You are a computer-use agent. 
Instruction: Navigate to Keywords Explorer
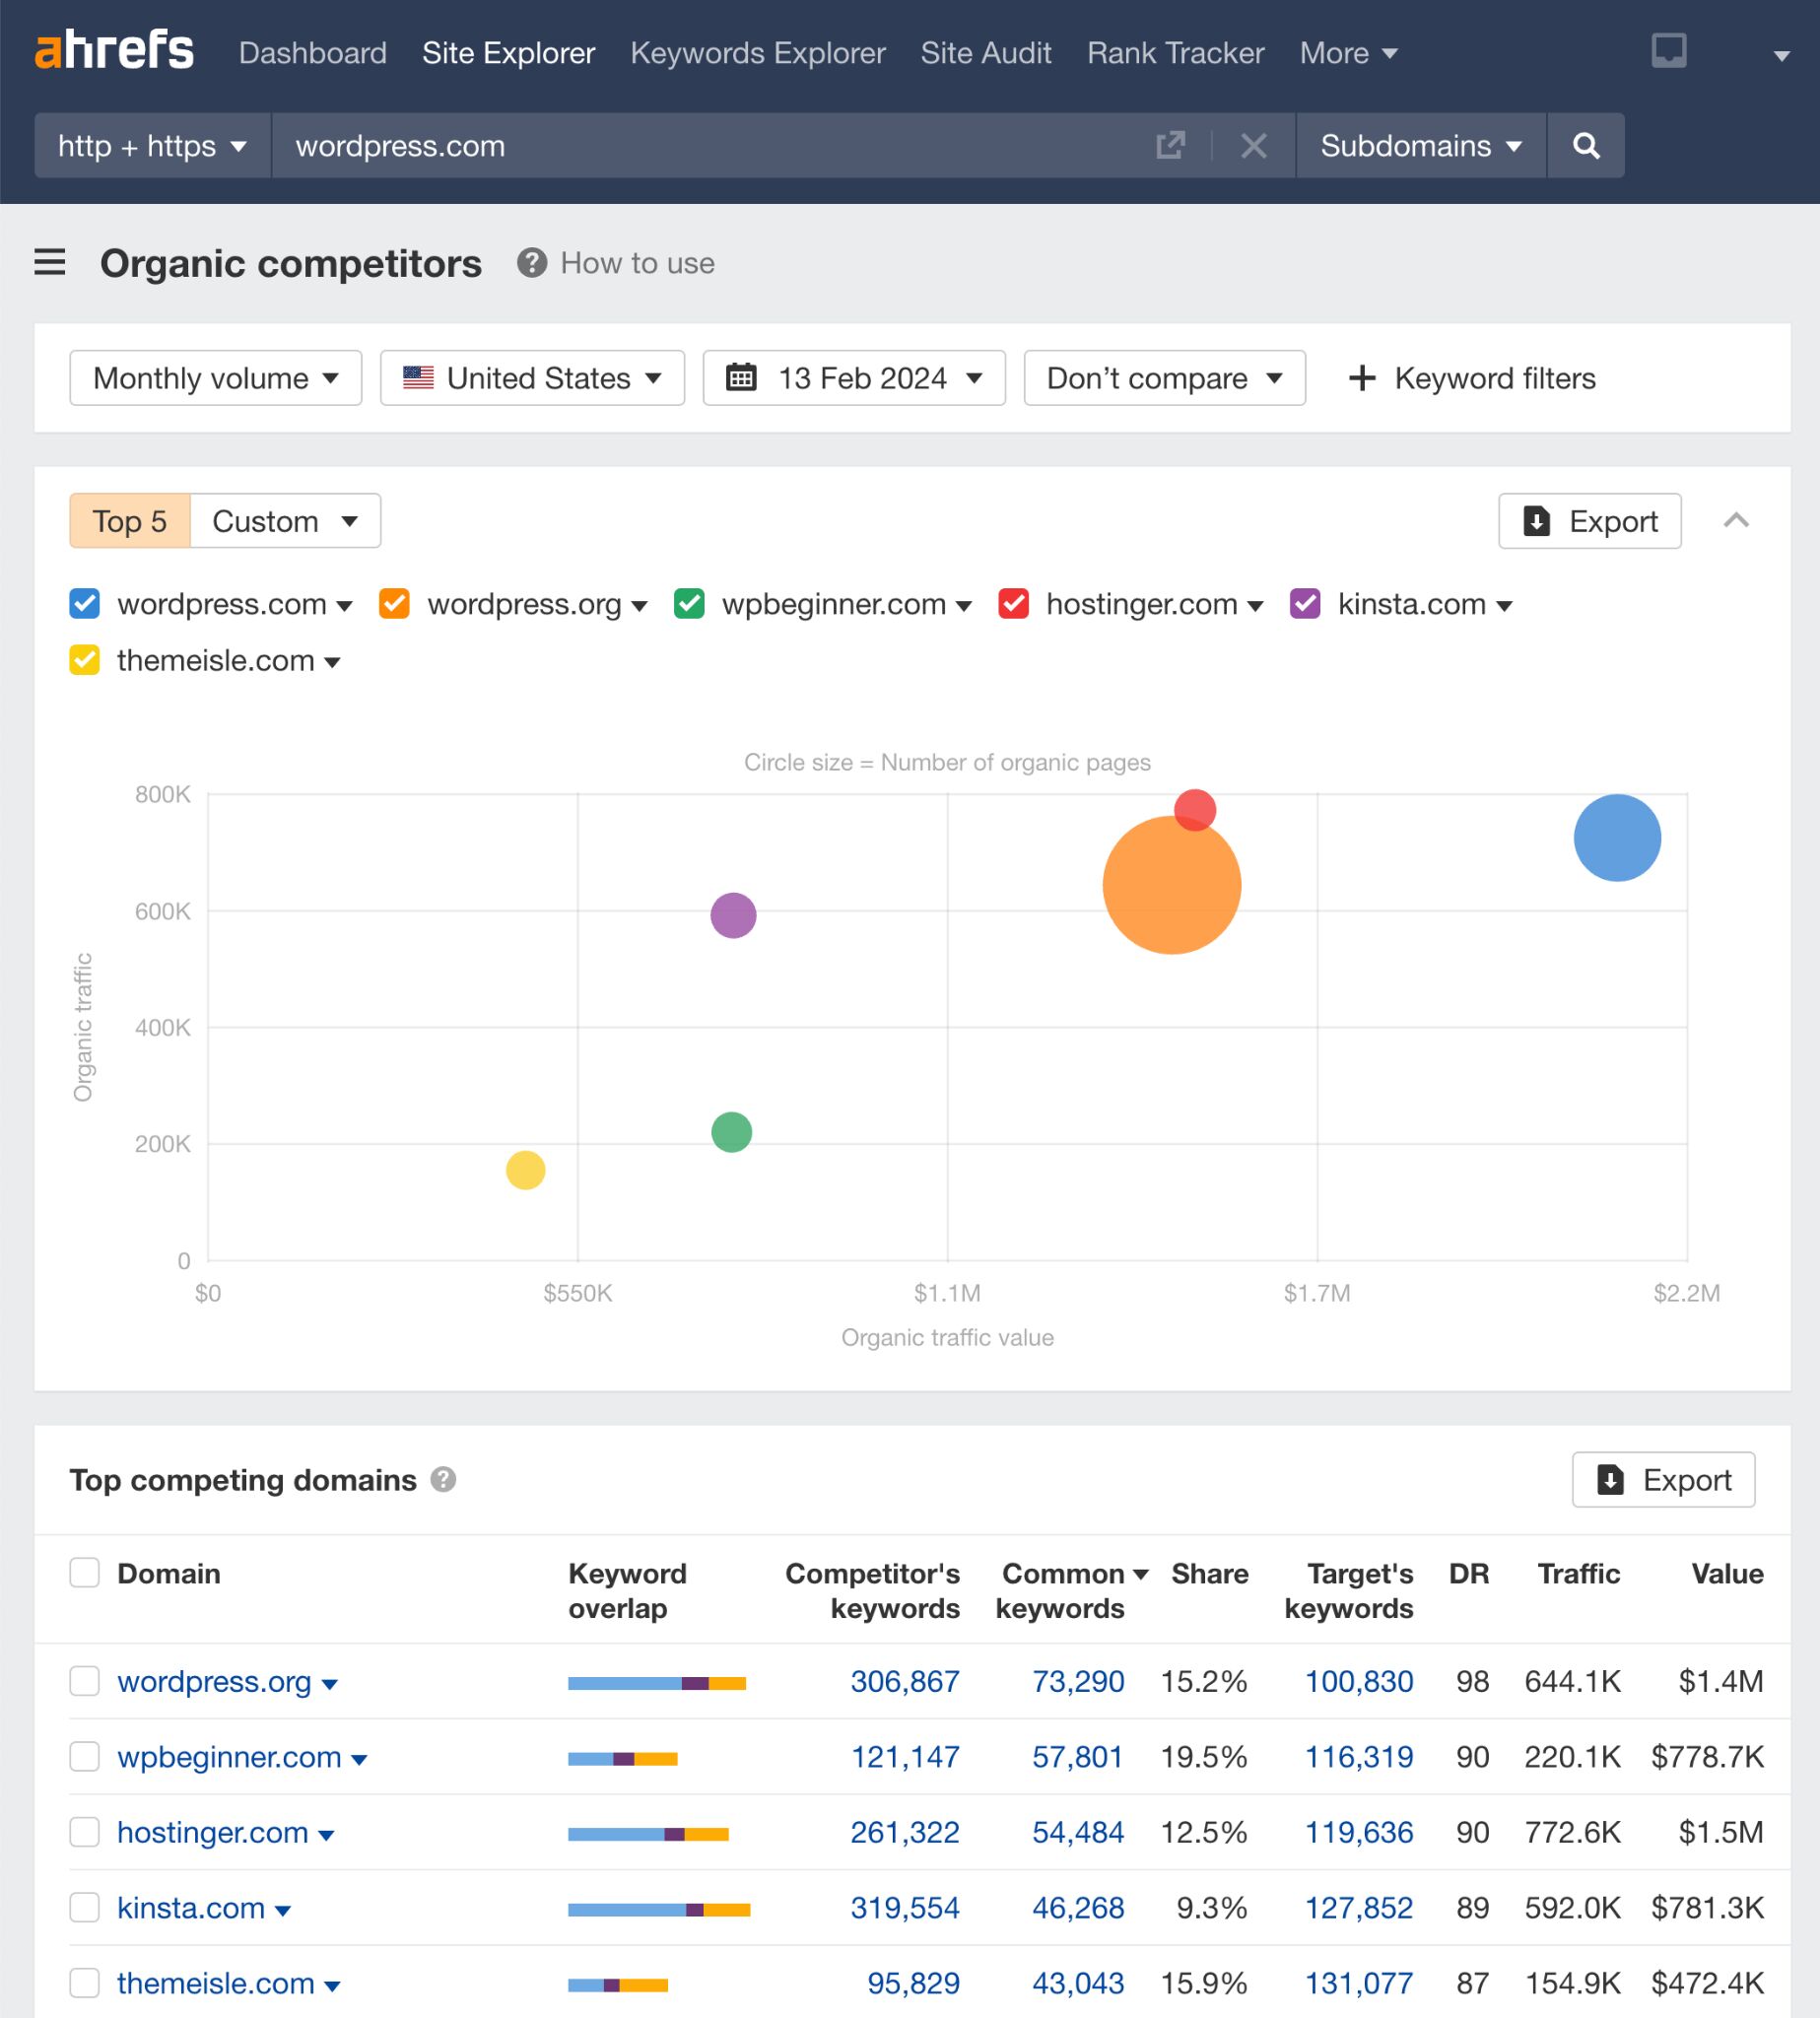(757, 53)
